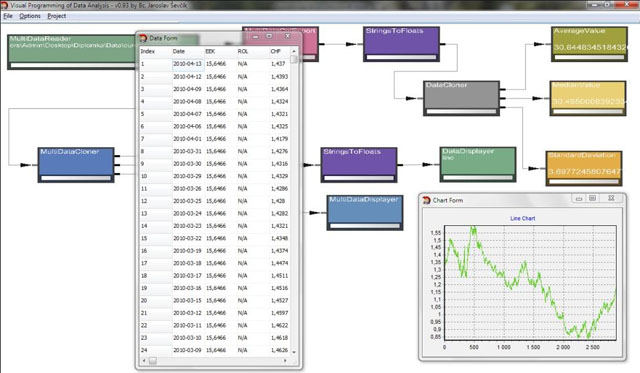Select the MultiDataCloner node block

76,165
